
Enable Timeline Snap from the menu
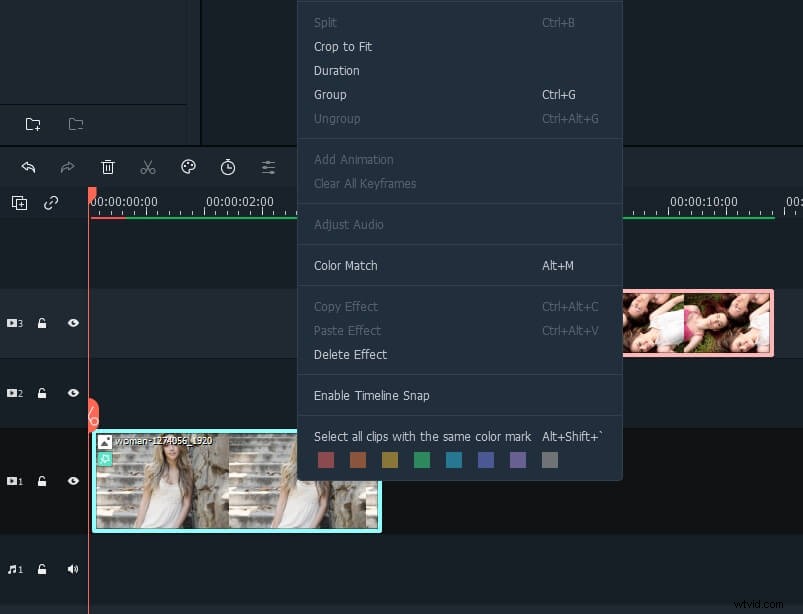tap(371, 395)
